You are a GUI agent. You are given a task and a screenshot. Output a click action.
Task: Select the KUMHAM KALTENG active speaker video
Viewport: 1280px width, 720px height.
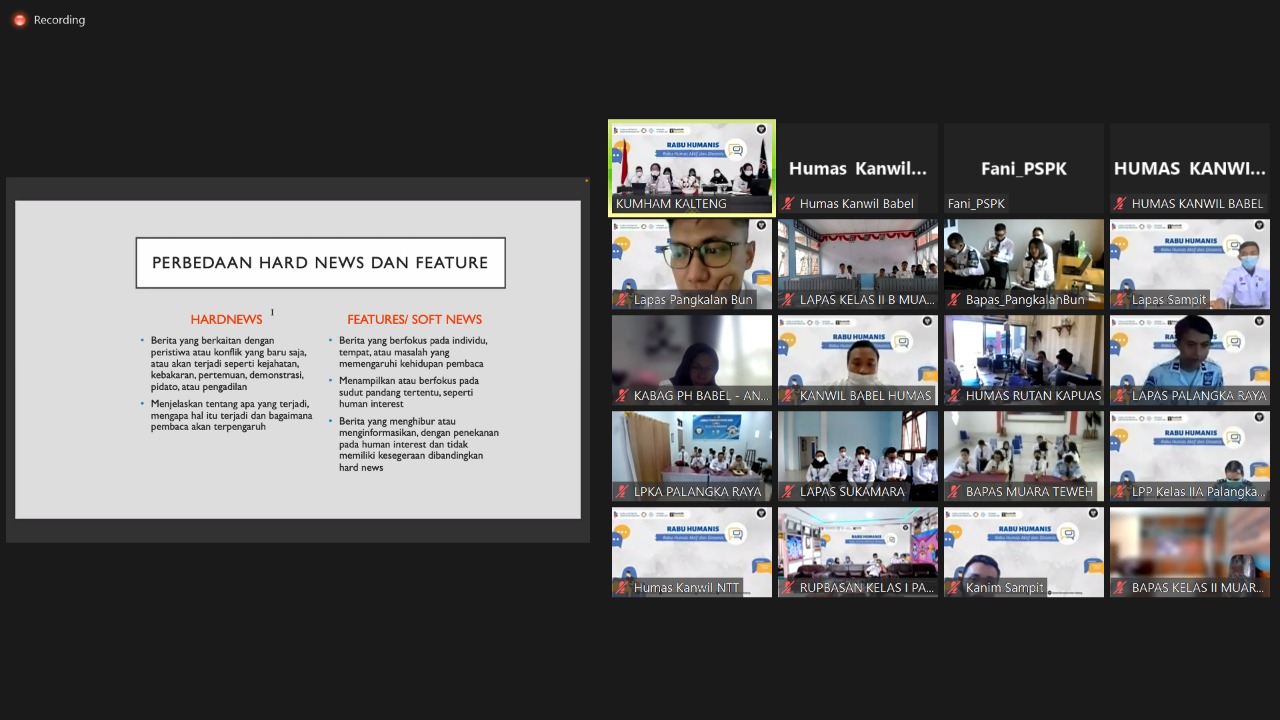pos(692,160)
